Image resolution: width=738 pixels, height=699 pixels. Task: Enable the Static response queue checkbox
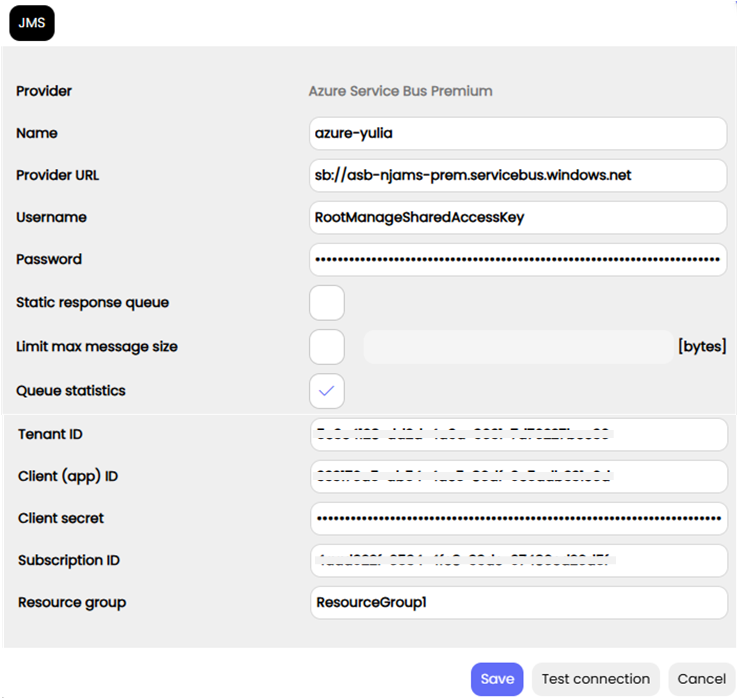point(327,303)
